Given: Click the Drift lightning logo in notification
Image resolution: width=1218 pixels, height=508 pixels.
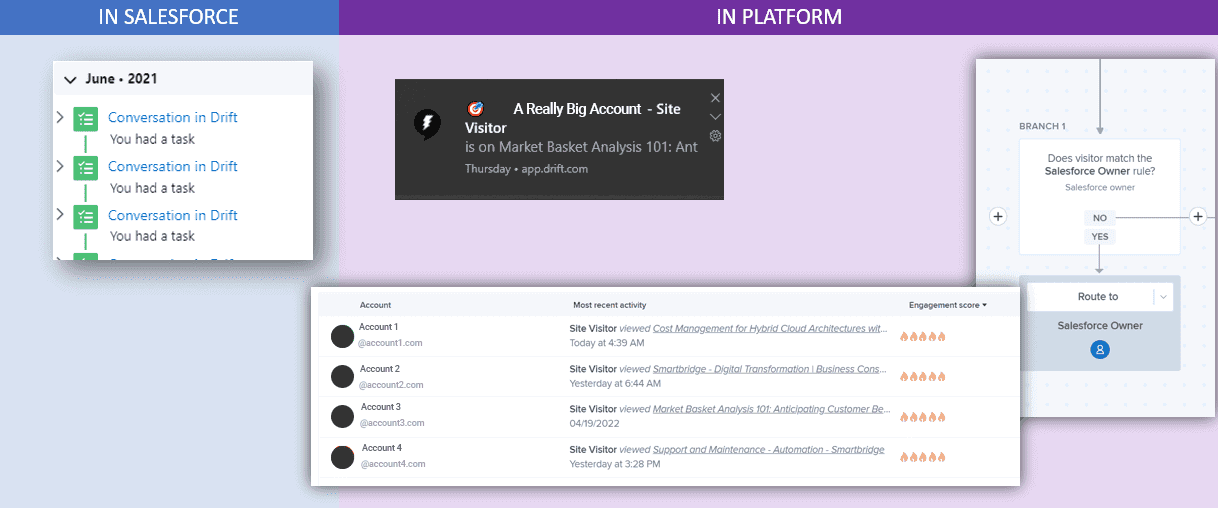Looking at the screenshot, I should [x=428, y=124].
